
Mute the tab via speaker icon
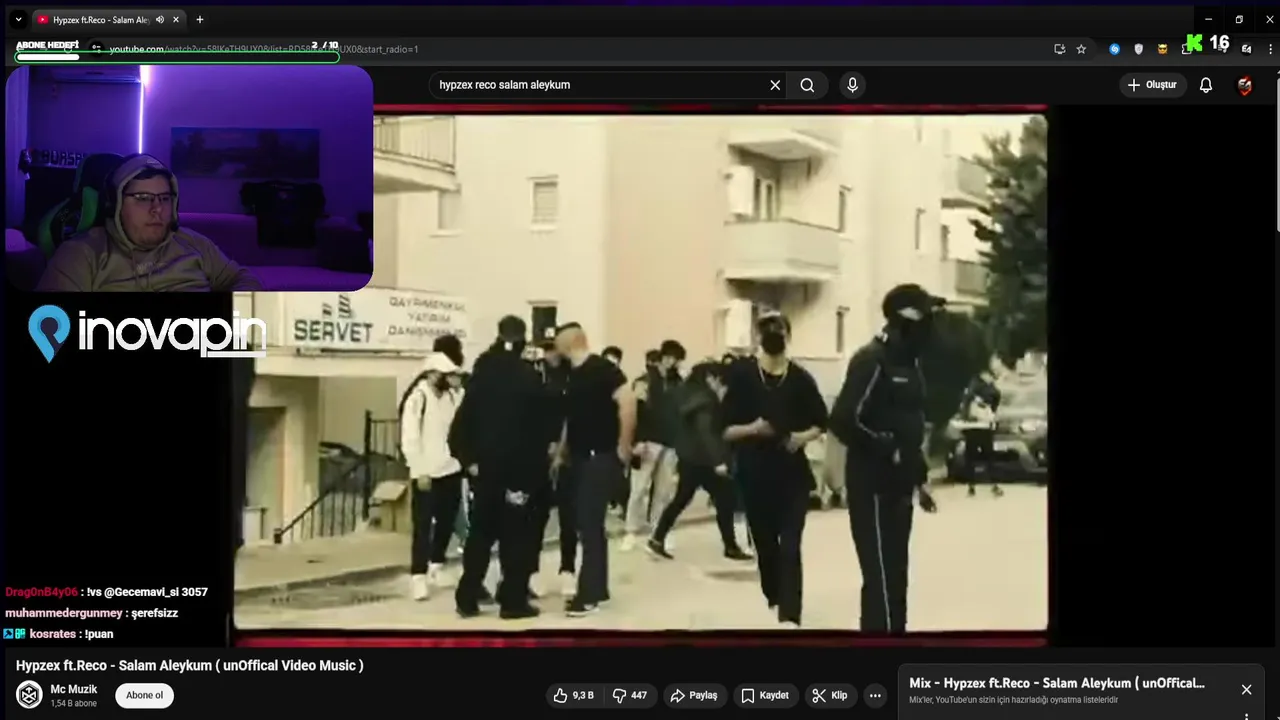pos(160,19)
